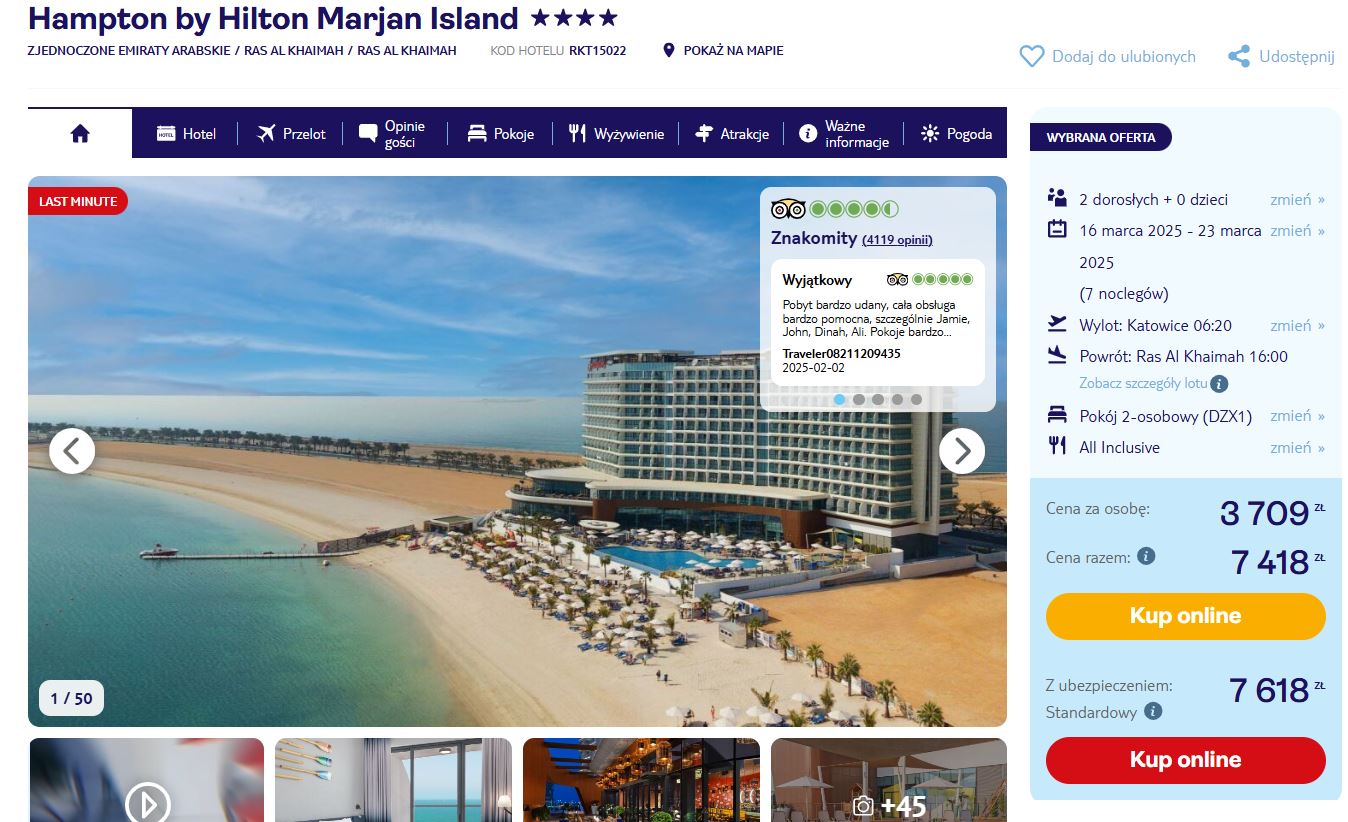
Task: Click the Udostępnij share icon
Action: (1239, 57)
